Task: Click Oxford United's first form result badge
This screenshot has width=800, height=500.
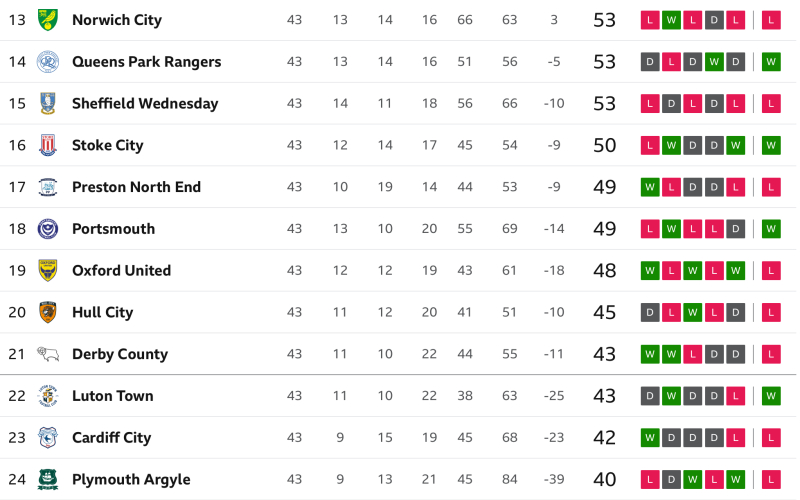Action: click(x=650, y=271)
